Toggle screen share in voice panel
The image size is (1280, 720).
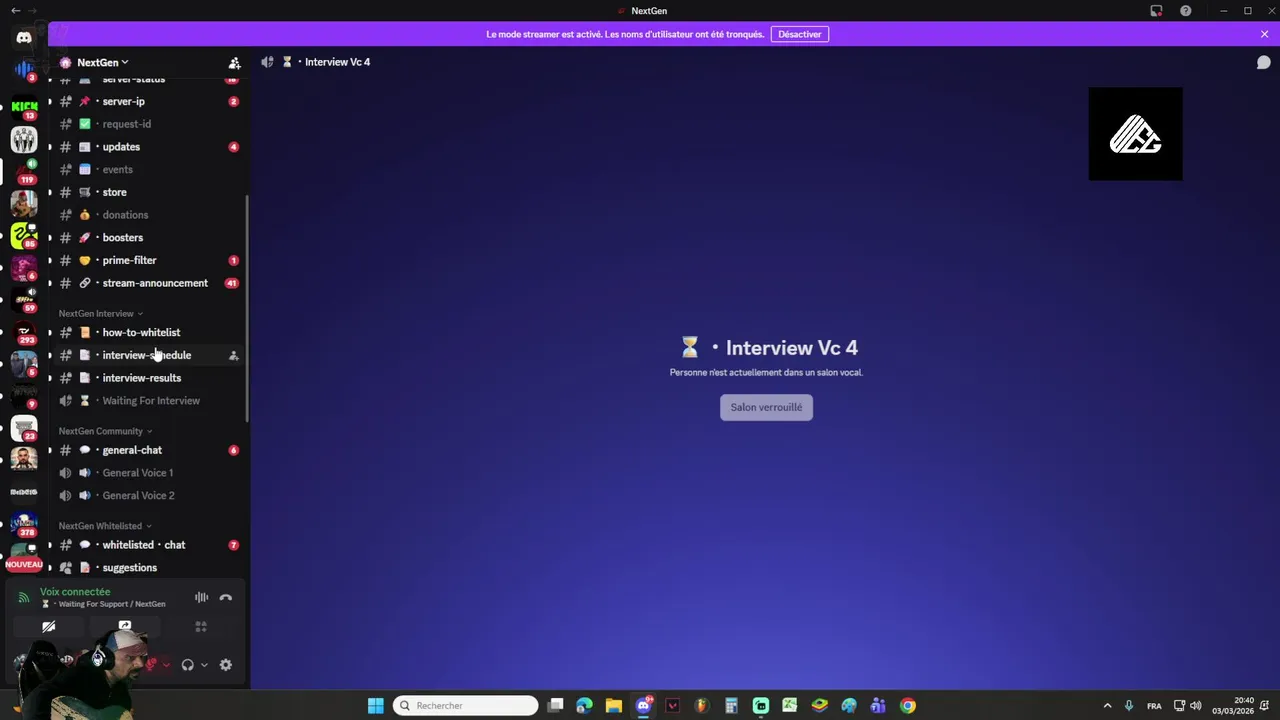click(x=125, y=627)
